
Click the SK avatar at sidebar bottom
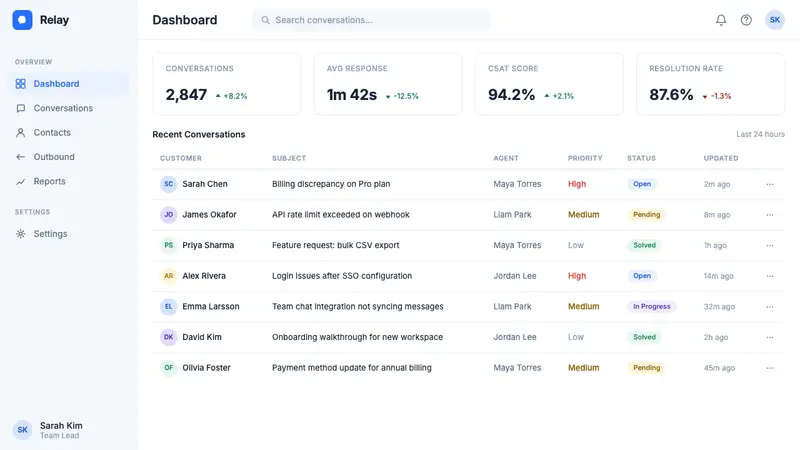22,430
